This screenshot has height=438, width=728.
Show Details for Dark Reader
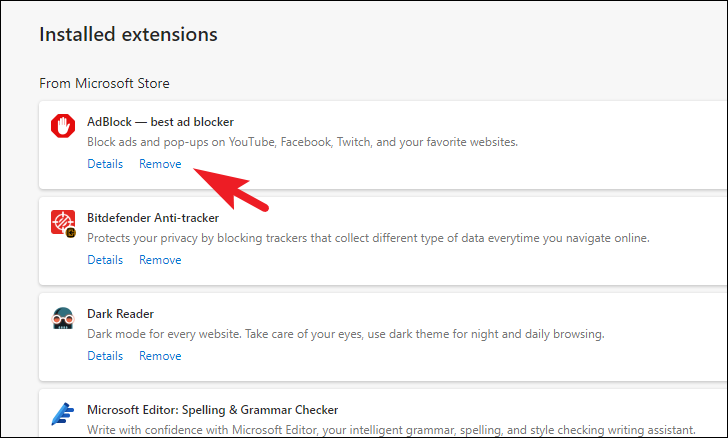pyautogui.click(x=105, y=356)
